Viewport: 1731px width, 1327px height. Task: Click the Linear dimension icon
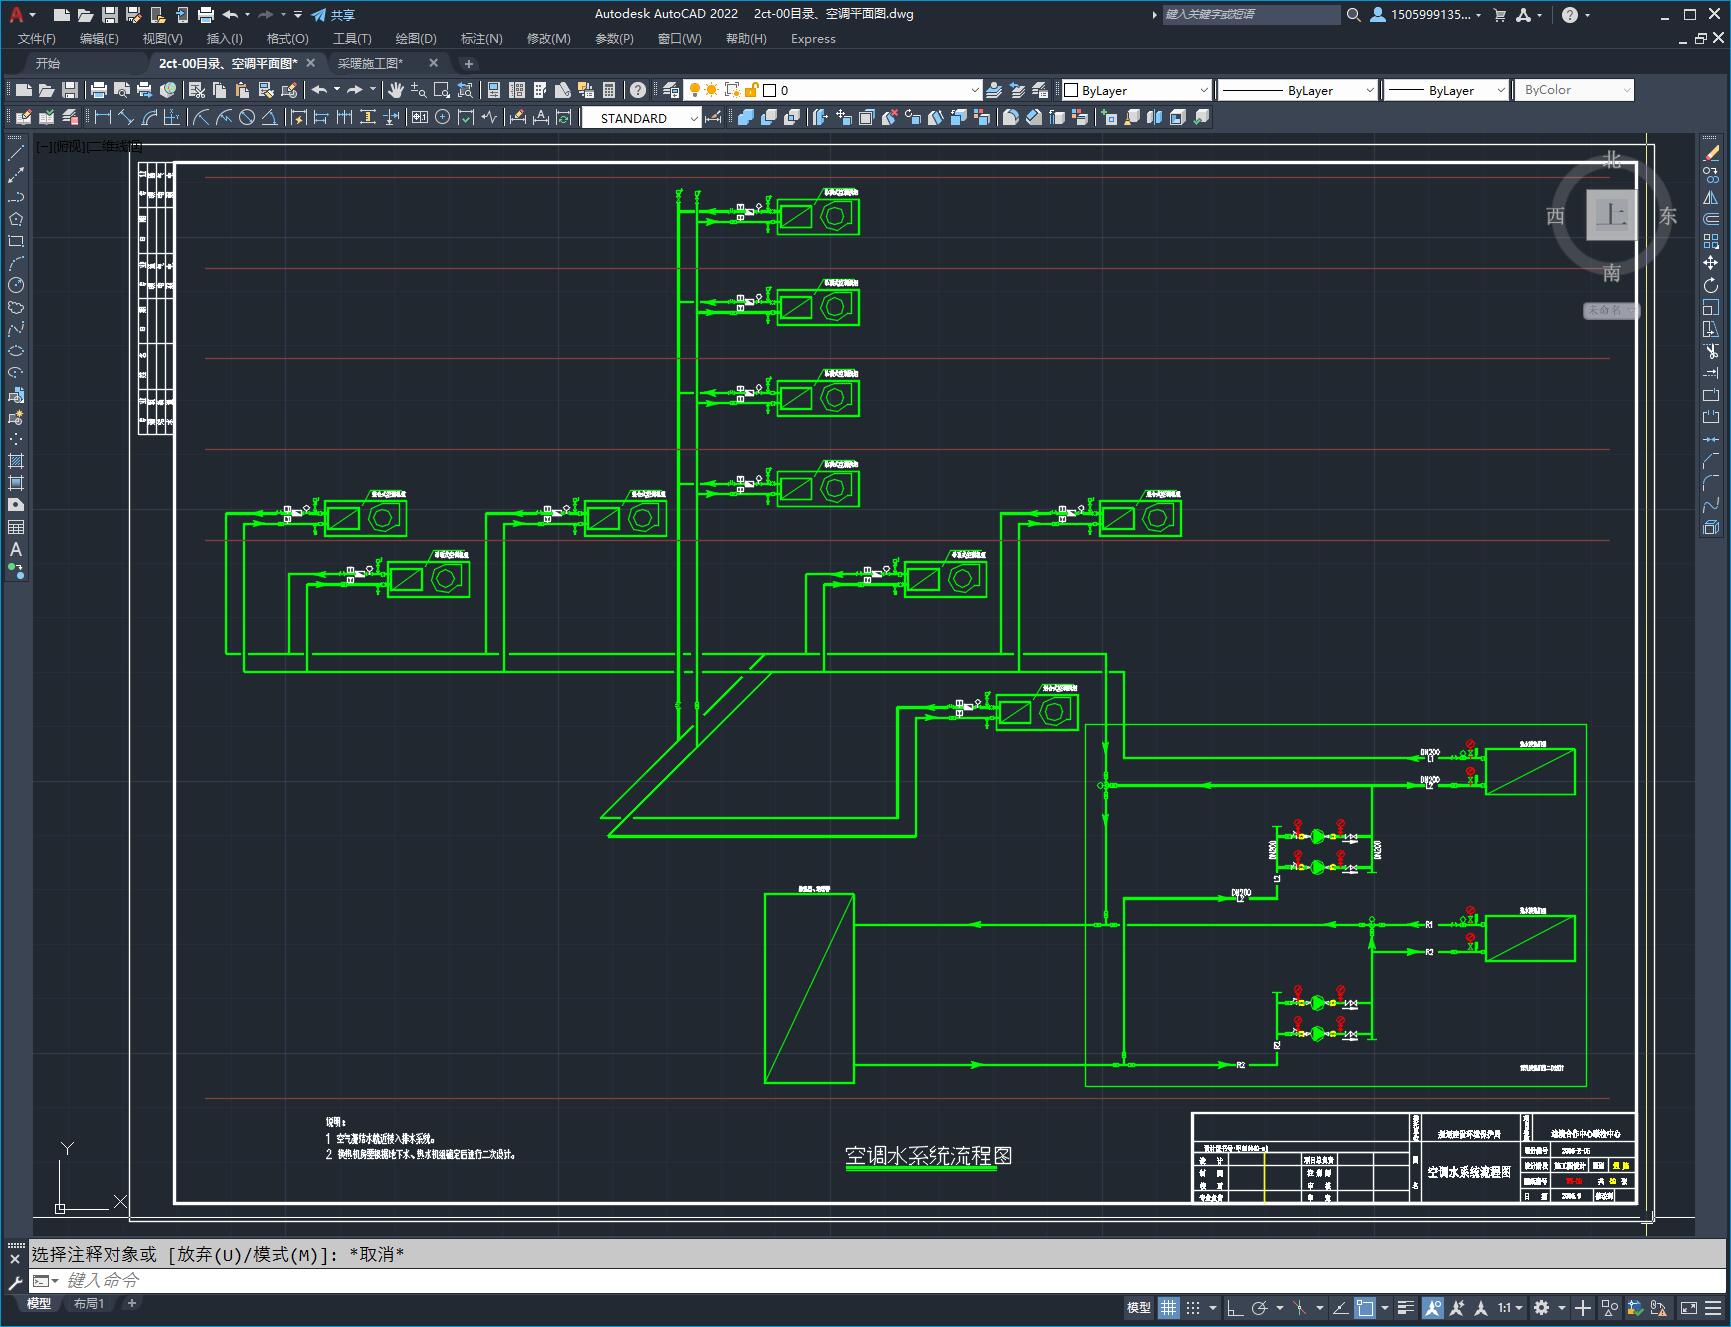tap(102, 117)
